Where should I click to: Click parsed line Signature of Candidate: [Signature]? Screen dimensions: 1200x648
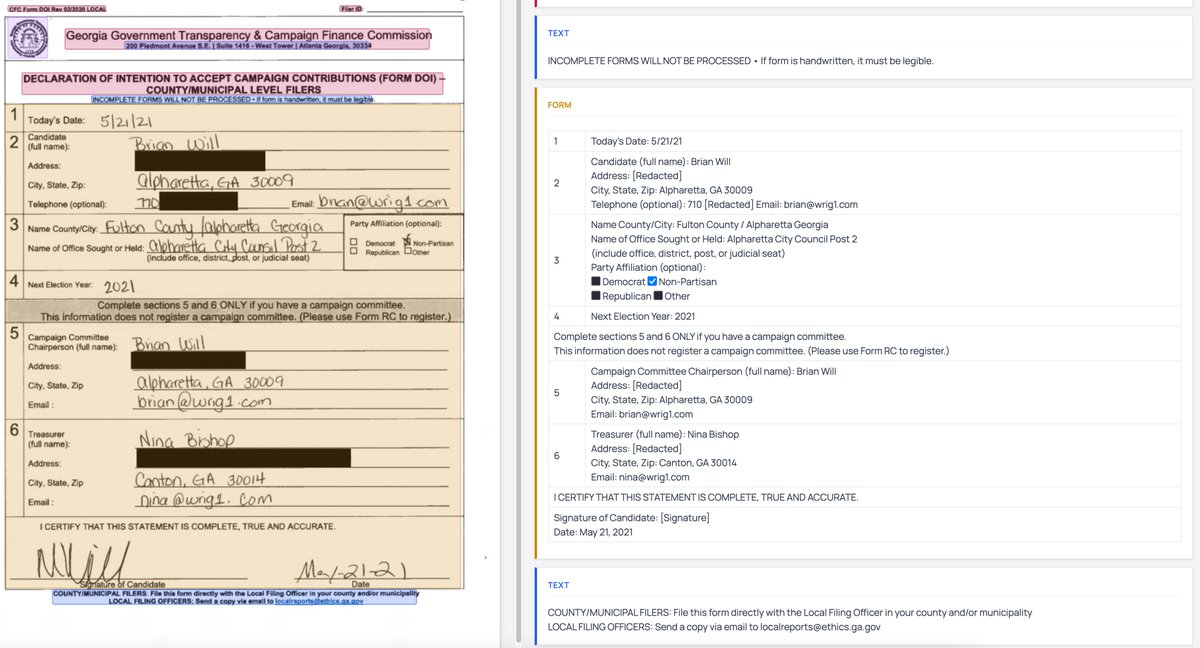click(632, 517)
